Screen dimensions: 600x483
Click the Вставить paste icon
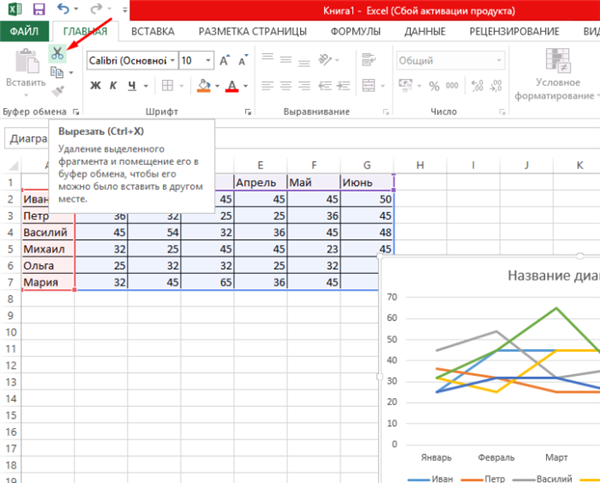[26, 61]
